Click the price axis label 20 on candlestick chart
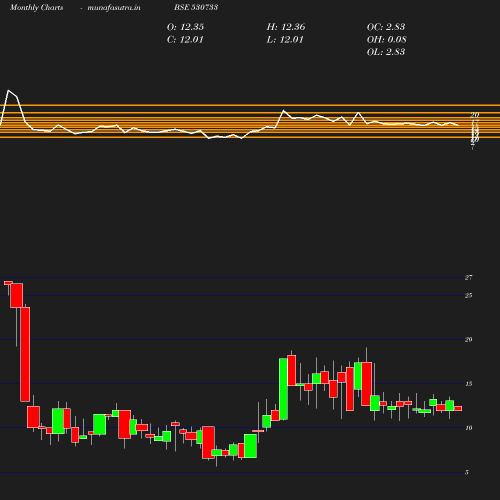 469,339
